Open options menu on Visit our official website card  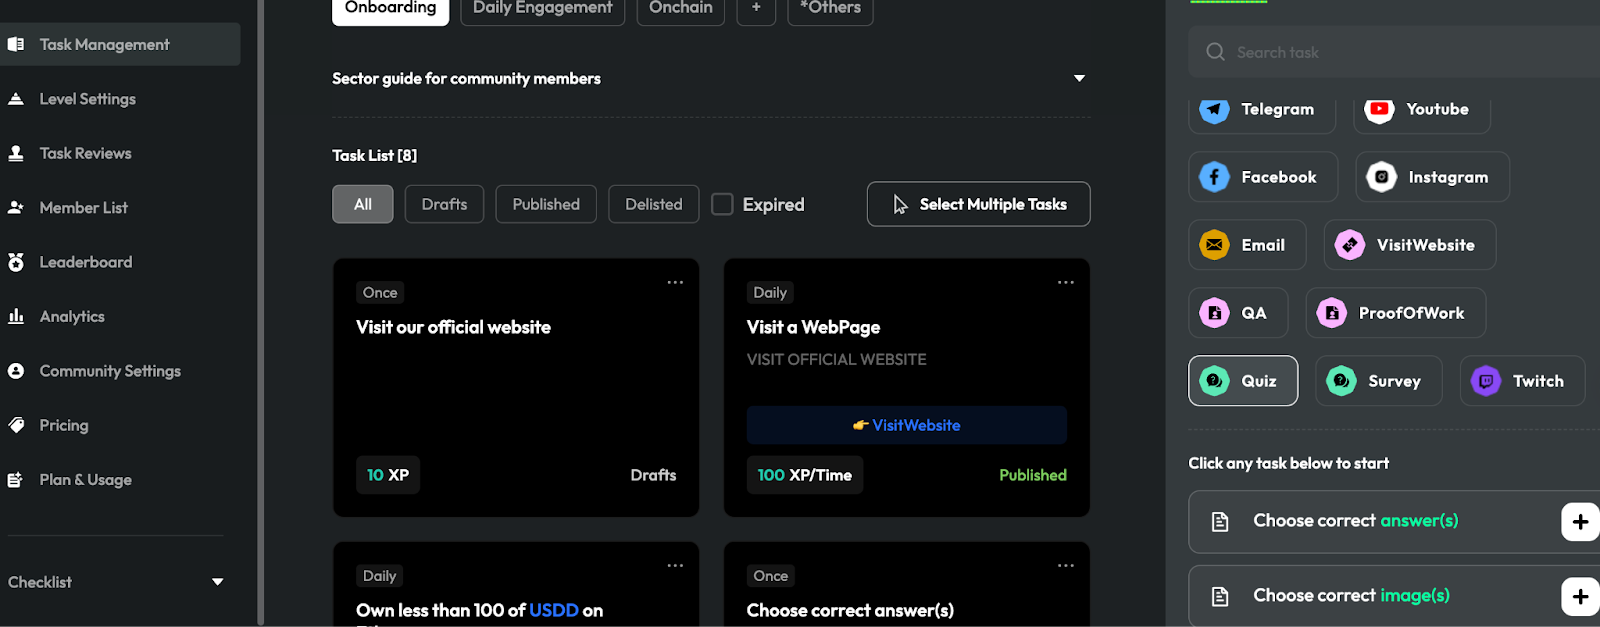click(675, 282)
